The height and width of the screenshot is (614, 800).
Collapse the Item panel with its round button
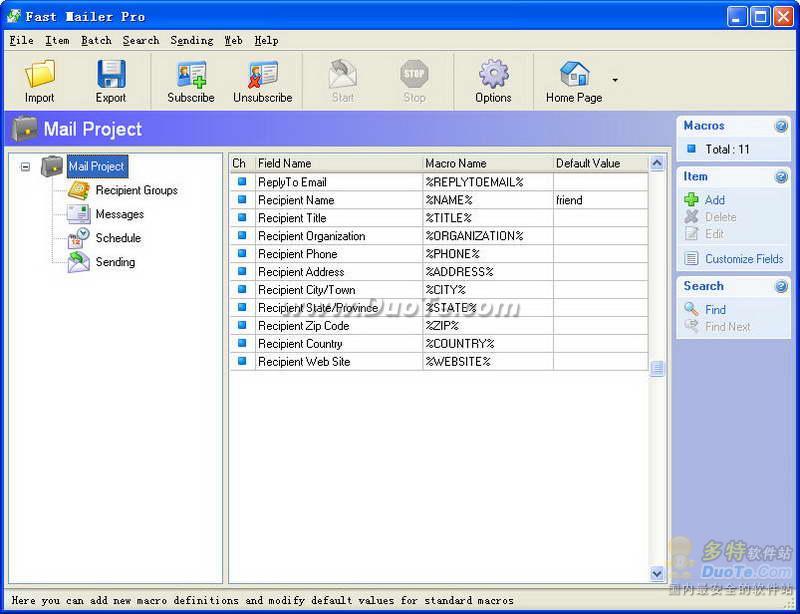coord(781,177)
